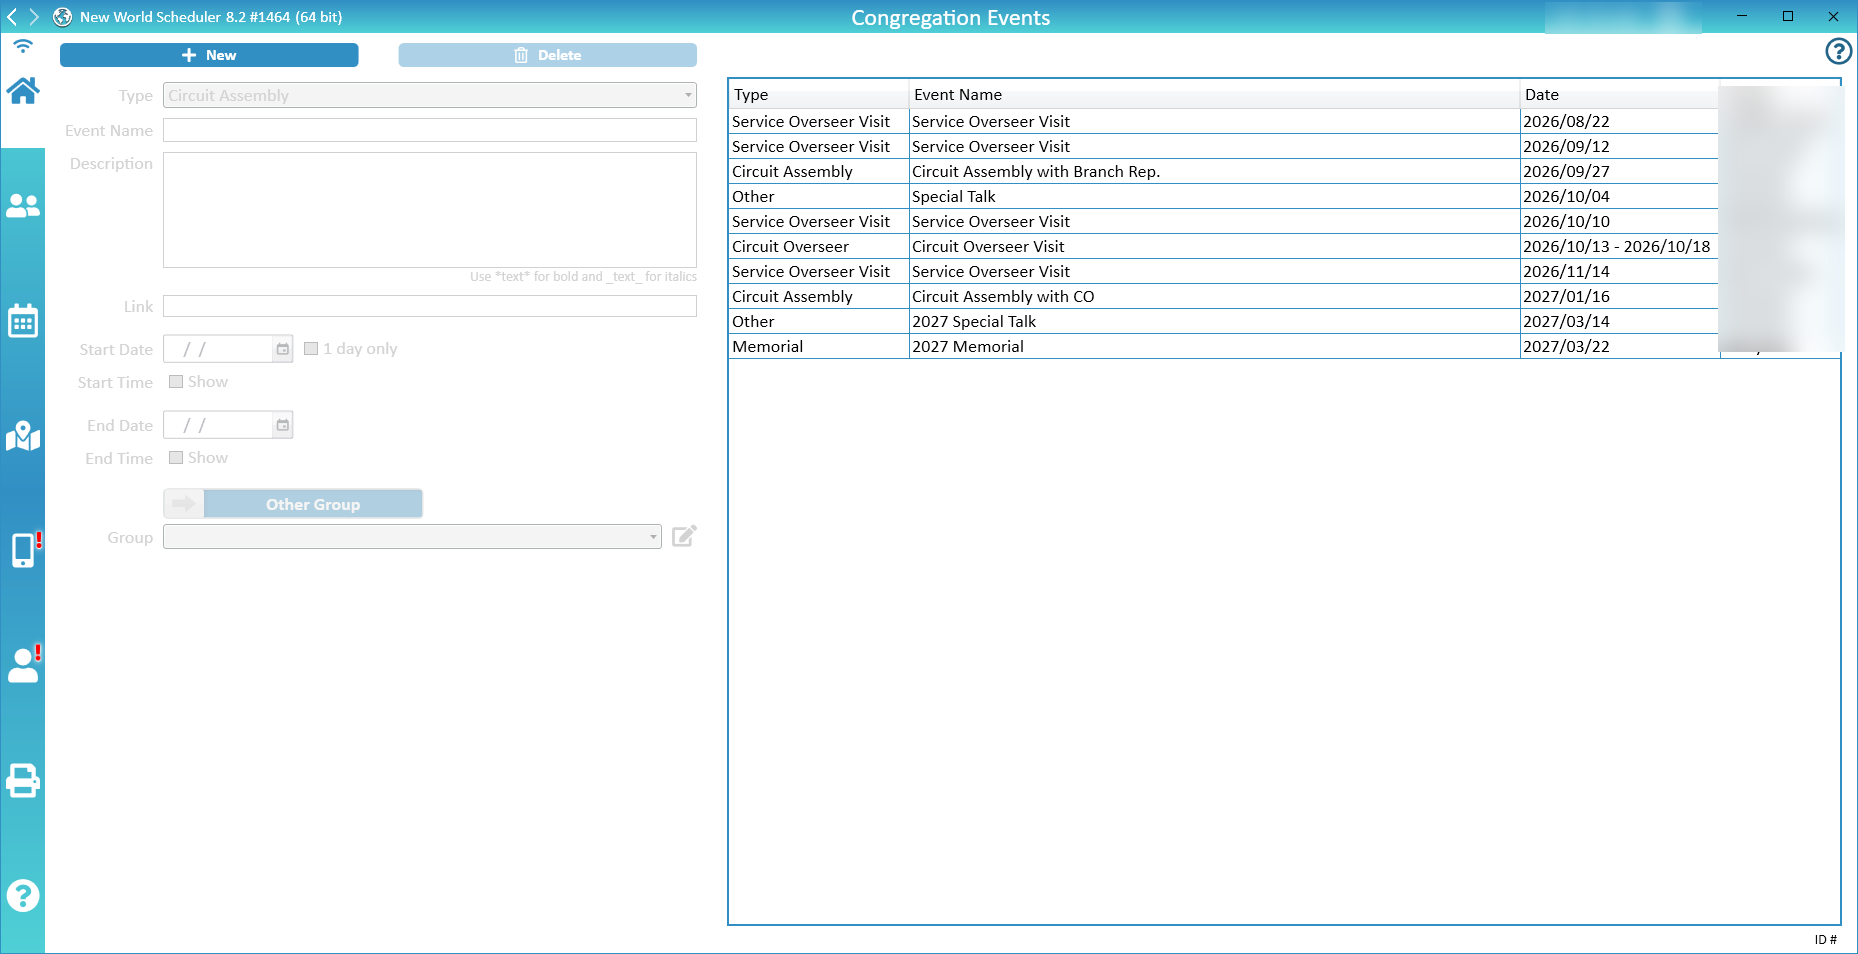Open the Territories map in sidebar
The image size is (1858, 954).
[x=23, y=436]
